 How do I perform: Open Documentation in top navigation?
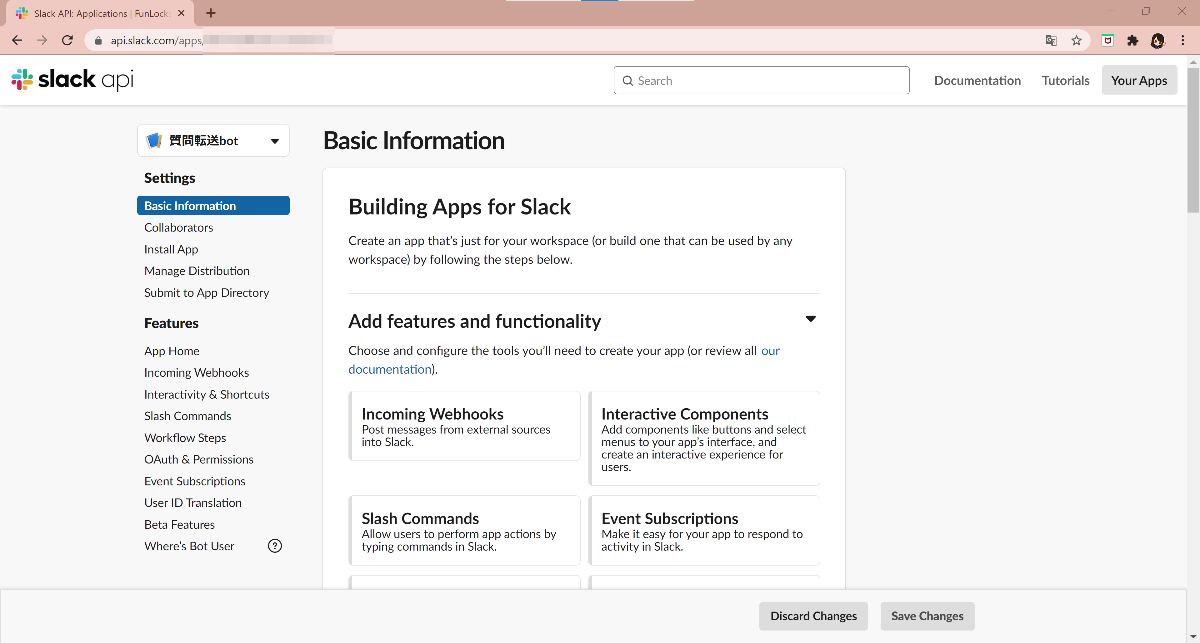pyautogui.click(x=977, y=81)
